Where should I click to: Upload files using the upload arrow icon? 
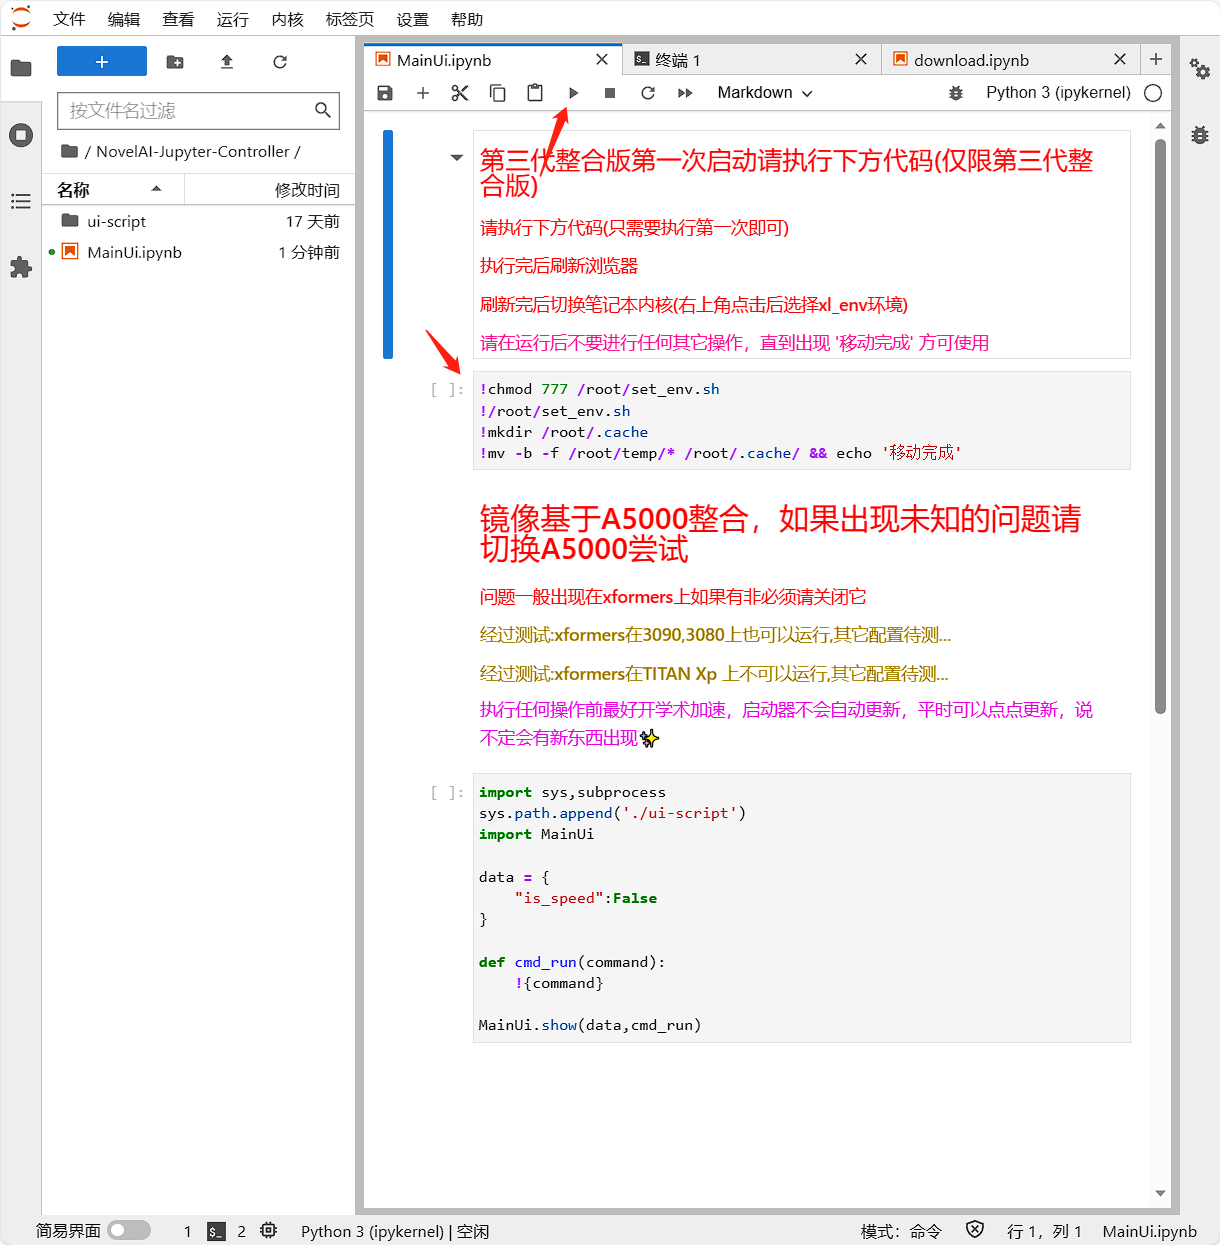pyautogui.click(x=227, y=62)
